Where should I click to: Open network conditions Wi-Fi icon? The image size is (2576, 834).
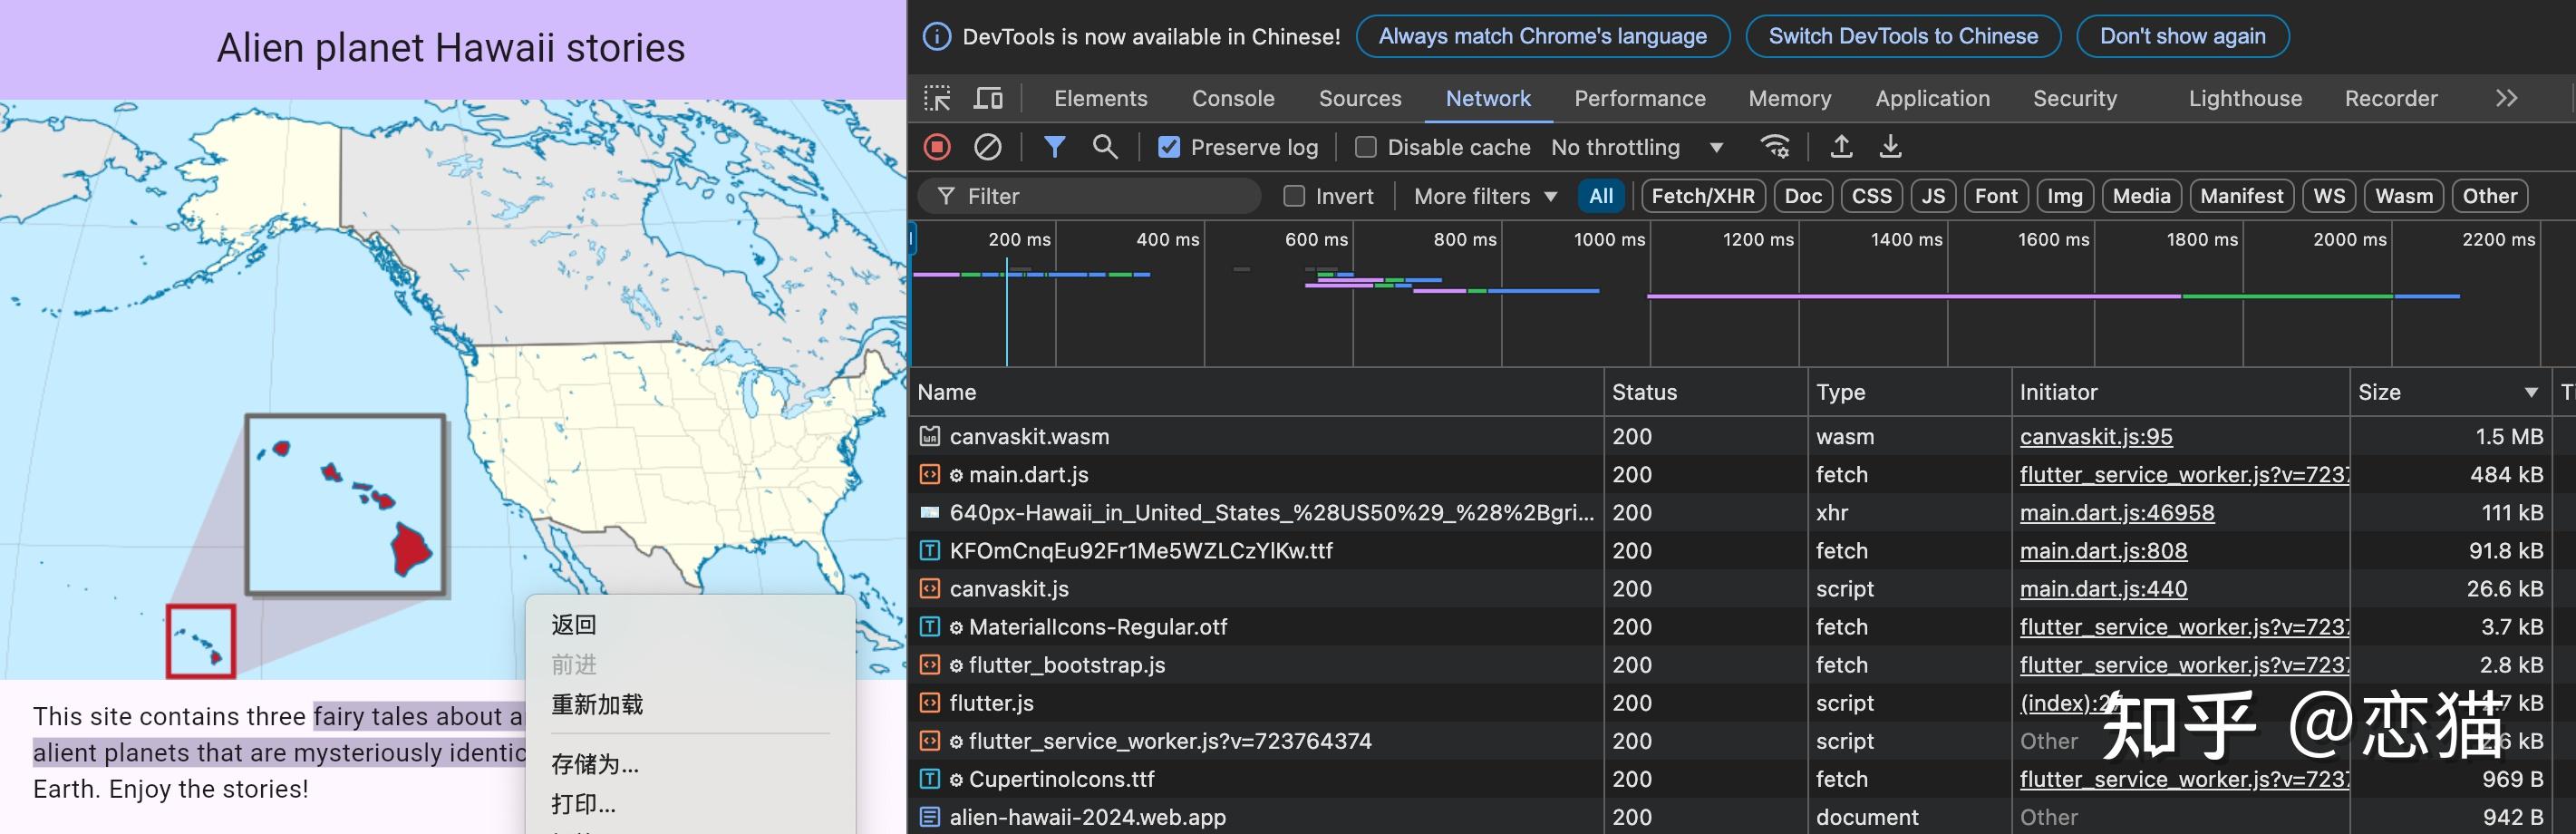1774,147
